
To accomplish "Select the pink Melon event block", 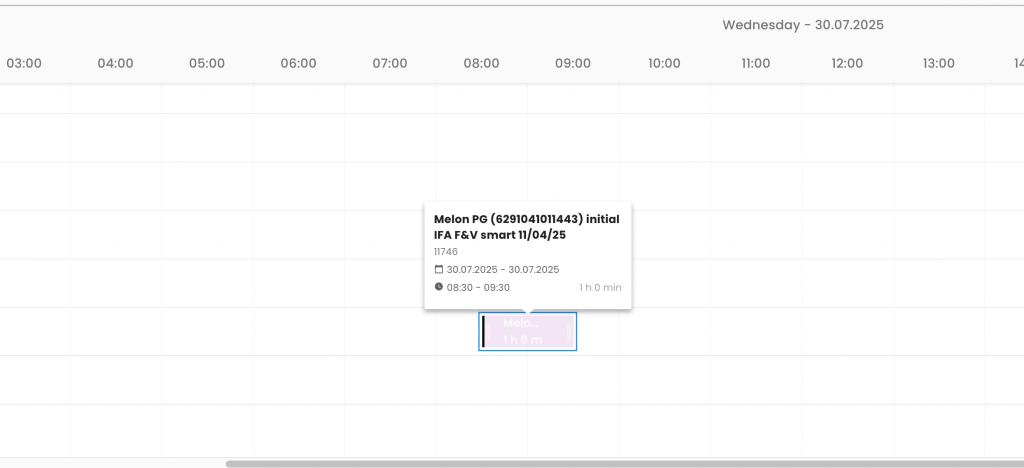I will (527, 332).
